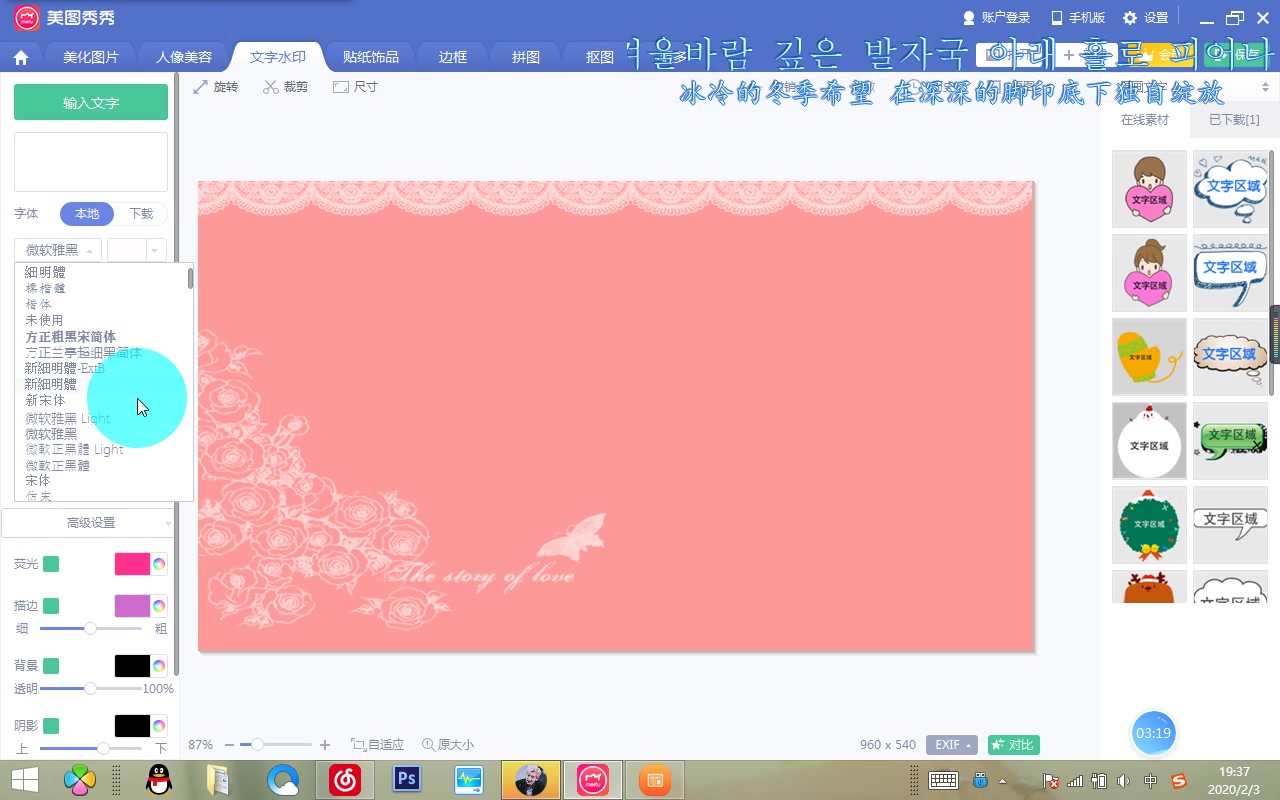The height and width of the screenshot is (800, 1280).
Task: Toggle the 描边 stroke checkbox
Action: 51,606
